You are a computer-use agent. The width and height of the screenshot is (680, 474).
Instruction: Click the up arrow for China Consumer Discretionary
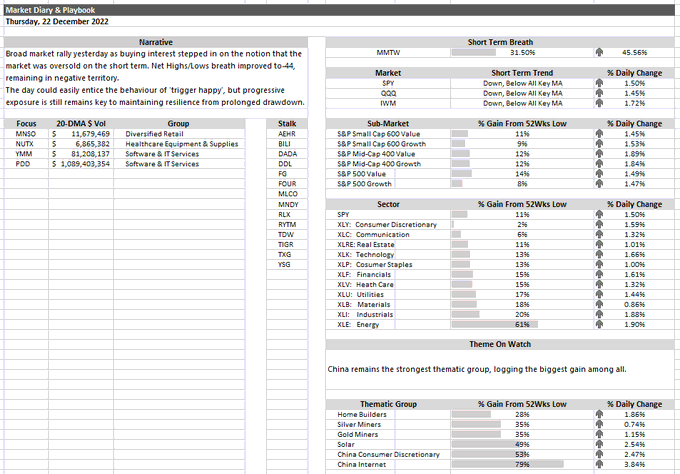coord(599,454)
